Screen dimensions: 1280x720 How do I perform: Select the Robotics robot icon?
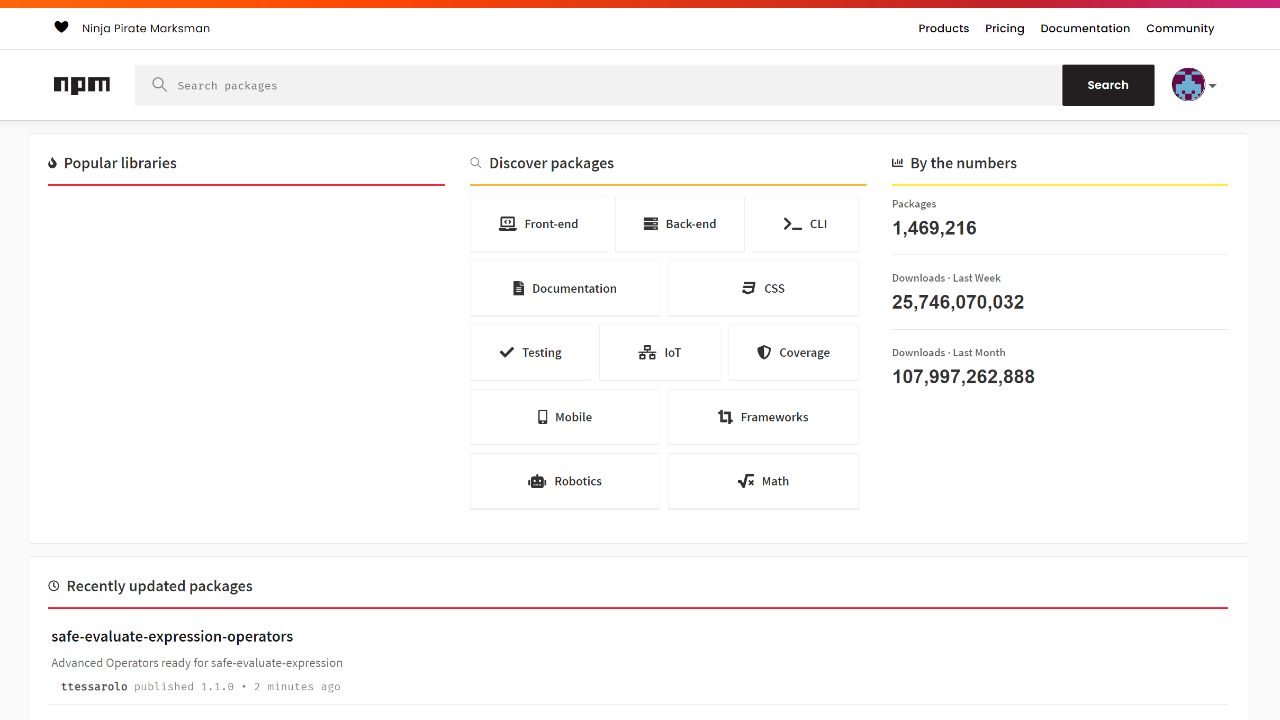tap(539, 481)
